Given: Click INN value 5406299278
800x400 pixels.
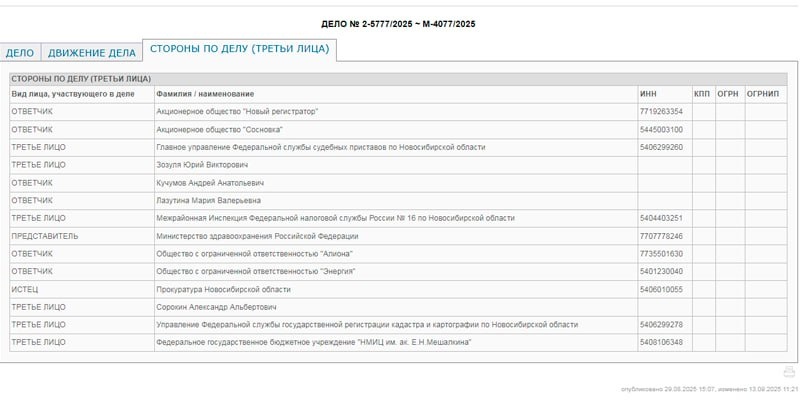Looking at the screenshot, I should point(661,325).
